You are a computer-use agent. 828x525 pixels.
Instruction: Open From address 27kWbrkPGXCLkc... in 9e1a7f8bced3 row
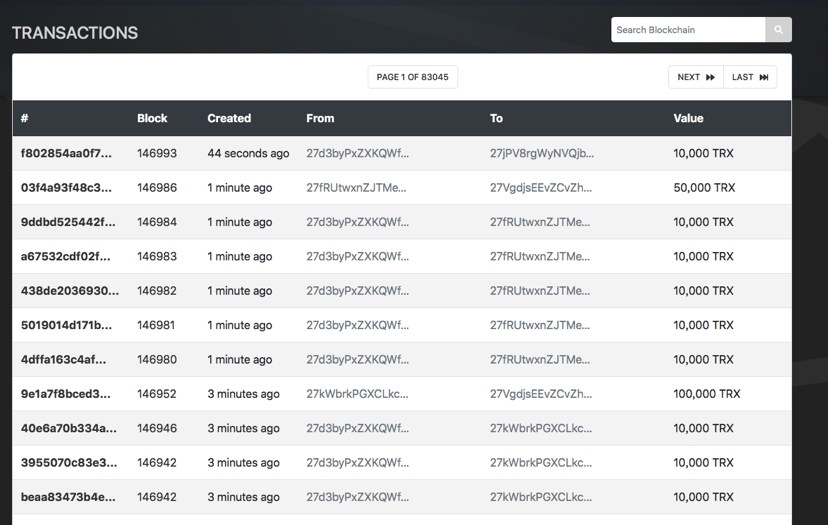point(357,393)
